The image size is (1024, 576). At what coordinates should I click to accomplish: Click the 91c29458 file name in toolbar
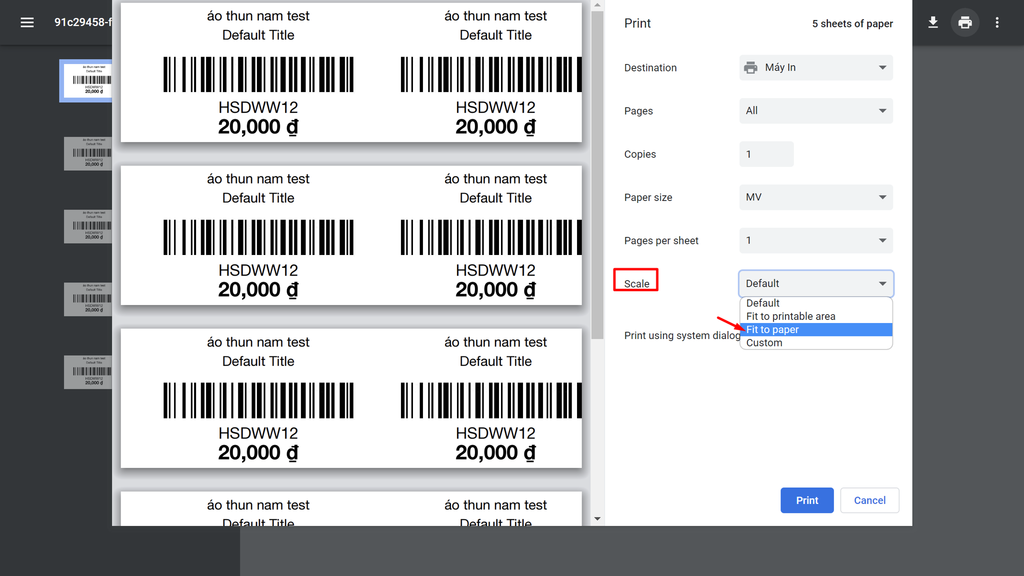click(x=83, y=23)
